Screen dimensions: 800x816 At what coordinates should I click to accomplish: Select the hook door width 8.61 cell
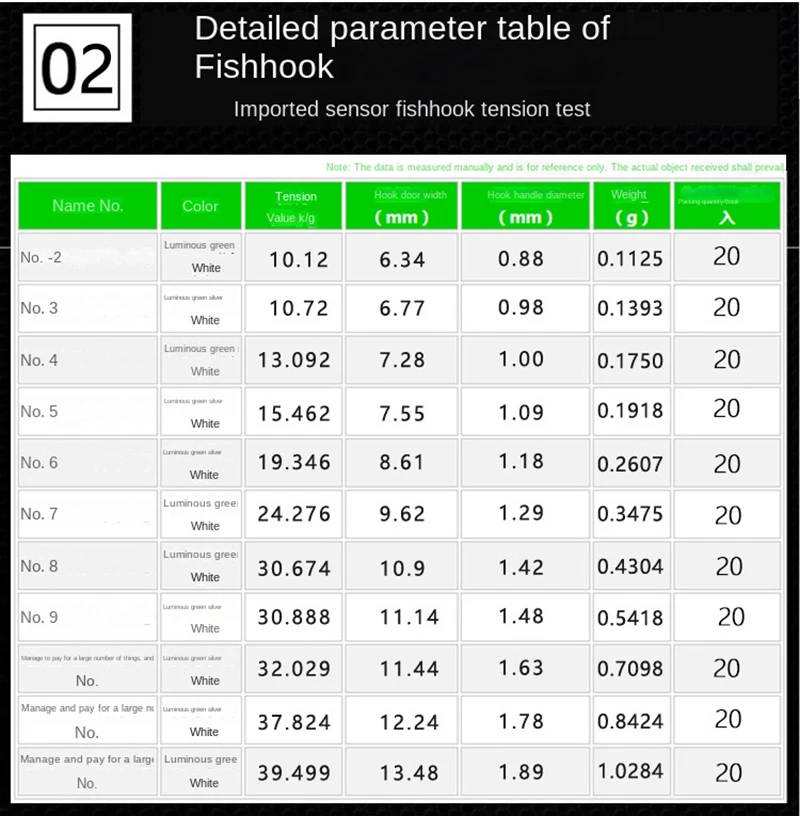point(402,463)
